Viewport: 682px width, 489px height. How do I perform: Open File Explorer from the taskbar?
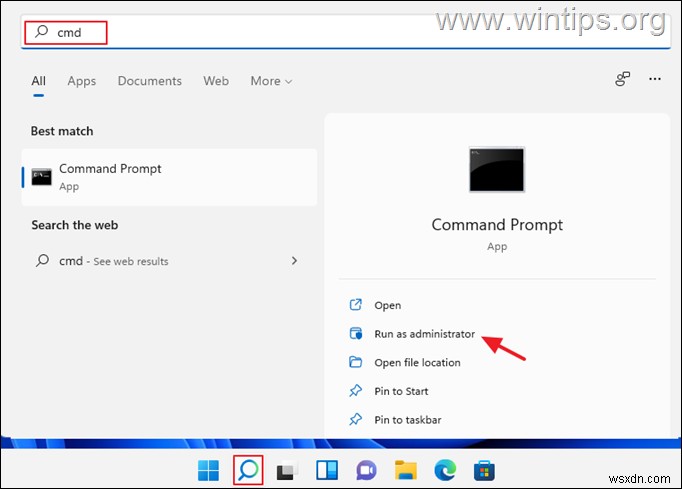coord(405,470)
